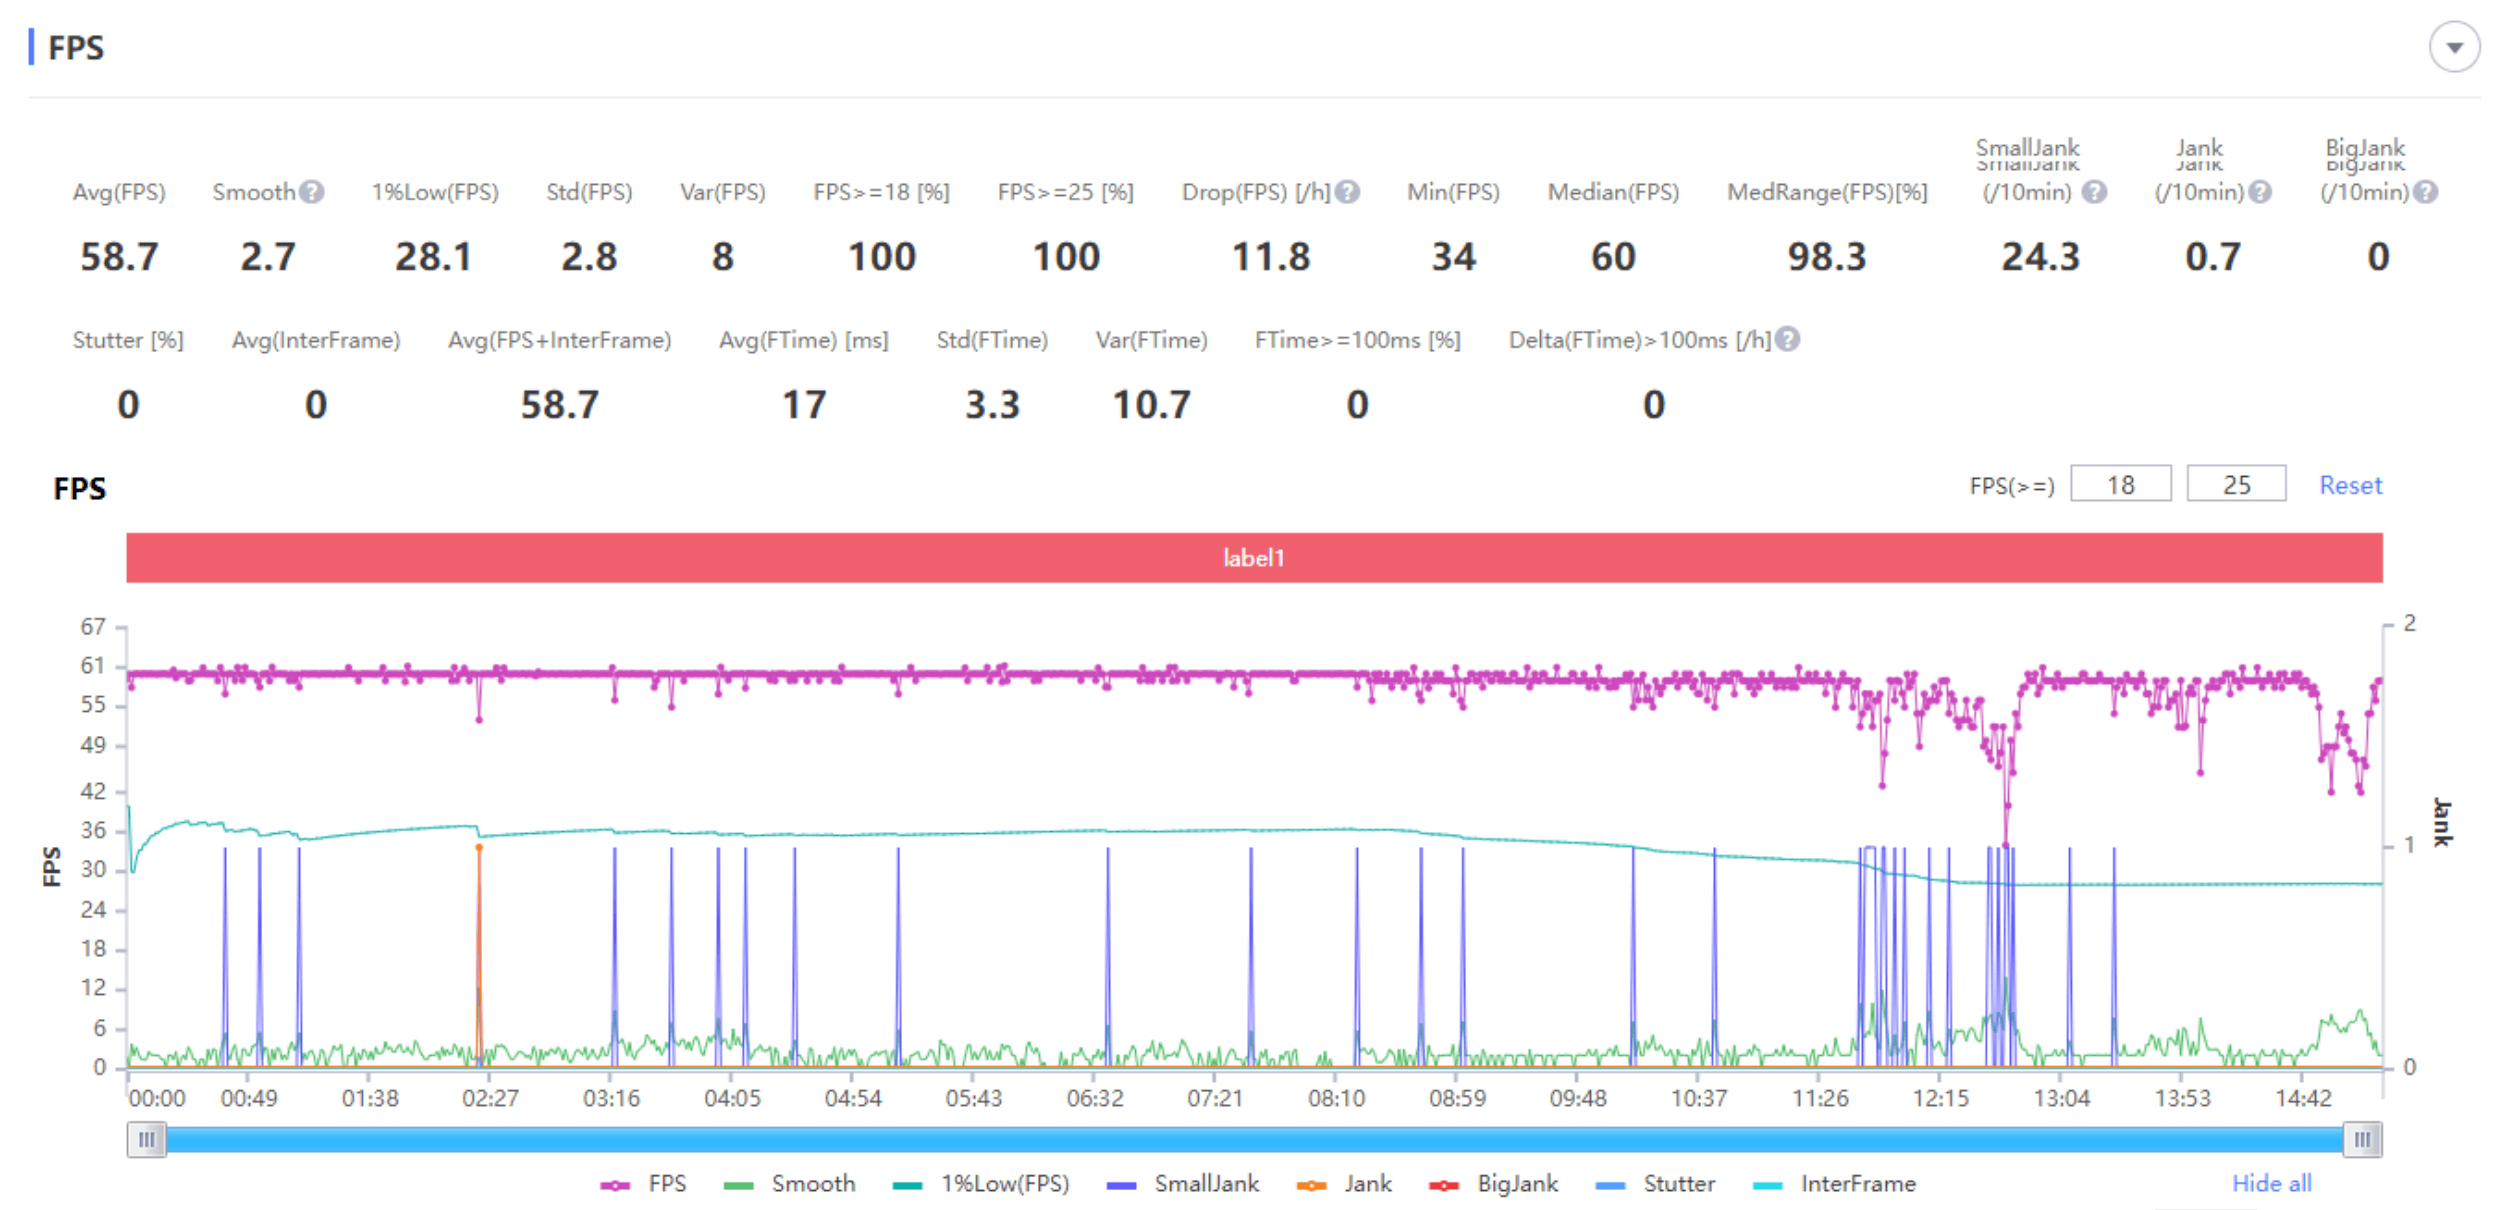Click the Reset link for FPS thresholds
The width and height of the screenshot is (2502, 1210).
pos(2350,486)
